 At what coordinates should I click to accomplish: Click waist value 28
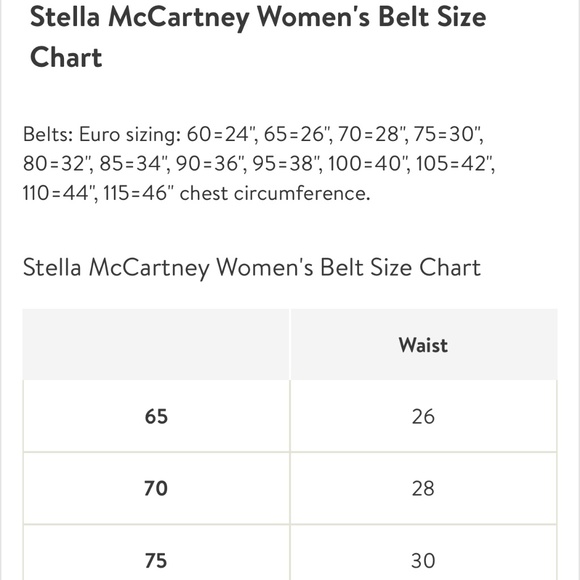point(423,488)
